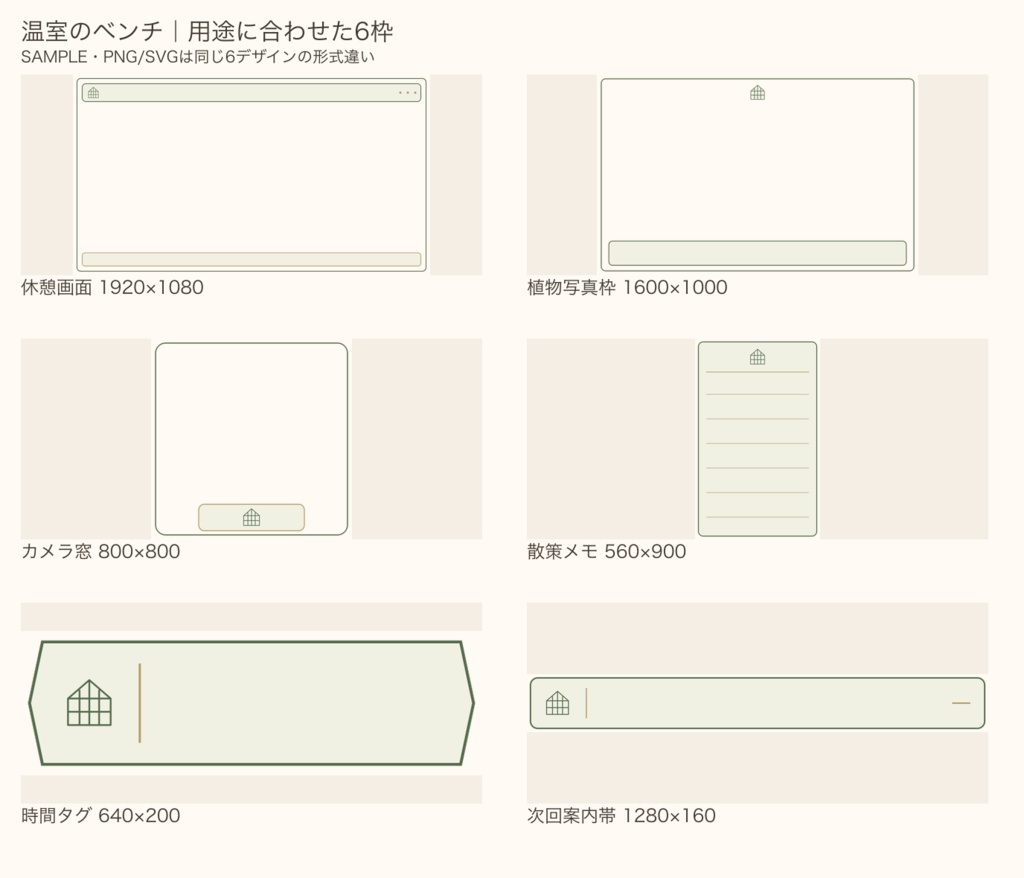Click the greenhouse icon in the 次回案内帯 bar
The image size is (1024, 878).
tap(557, 703)
